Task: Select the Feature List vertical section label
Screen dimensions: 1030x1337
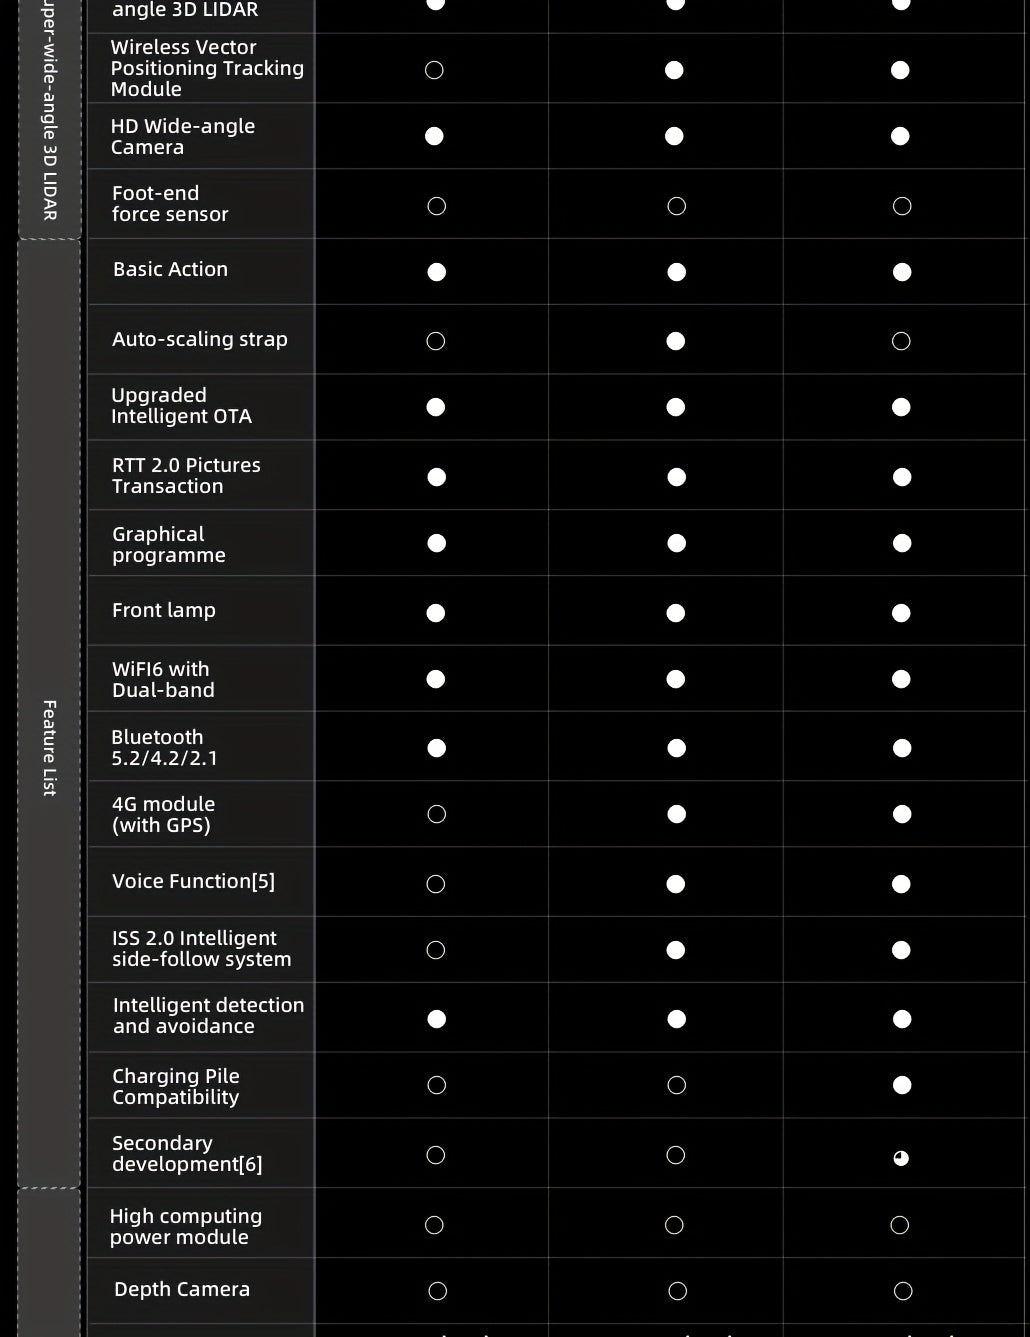Action: 49,748
